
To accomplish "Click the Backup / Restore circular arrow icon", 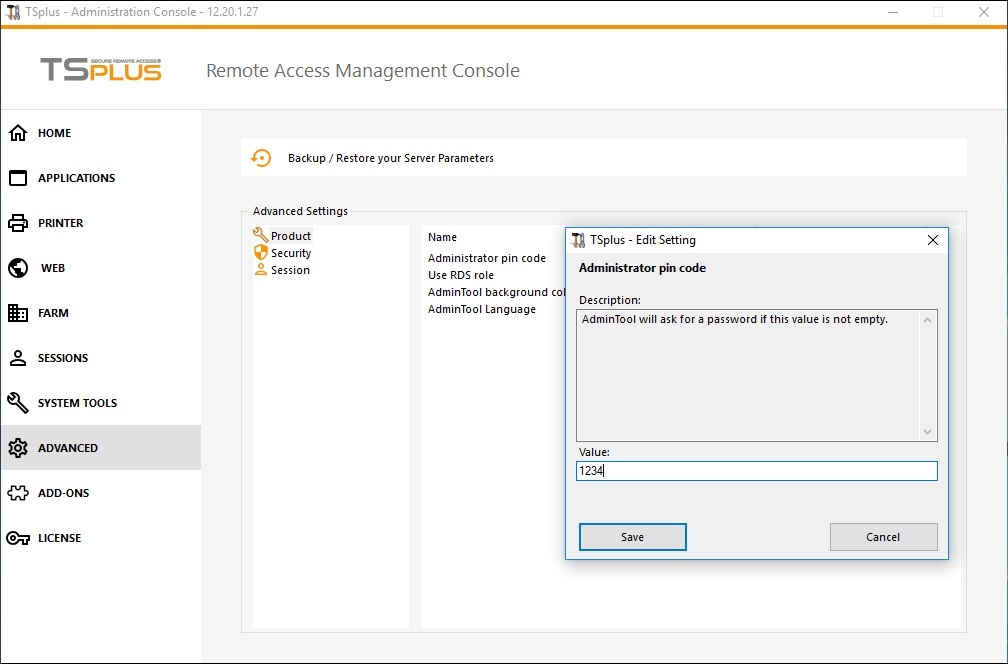I will (x=261, y=158).
